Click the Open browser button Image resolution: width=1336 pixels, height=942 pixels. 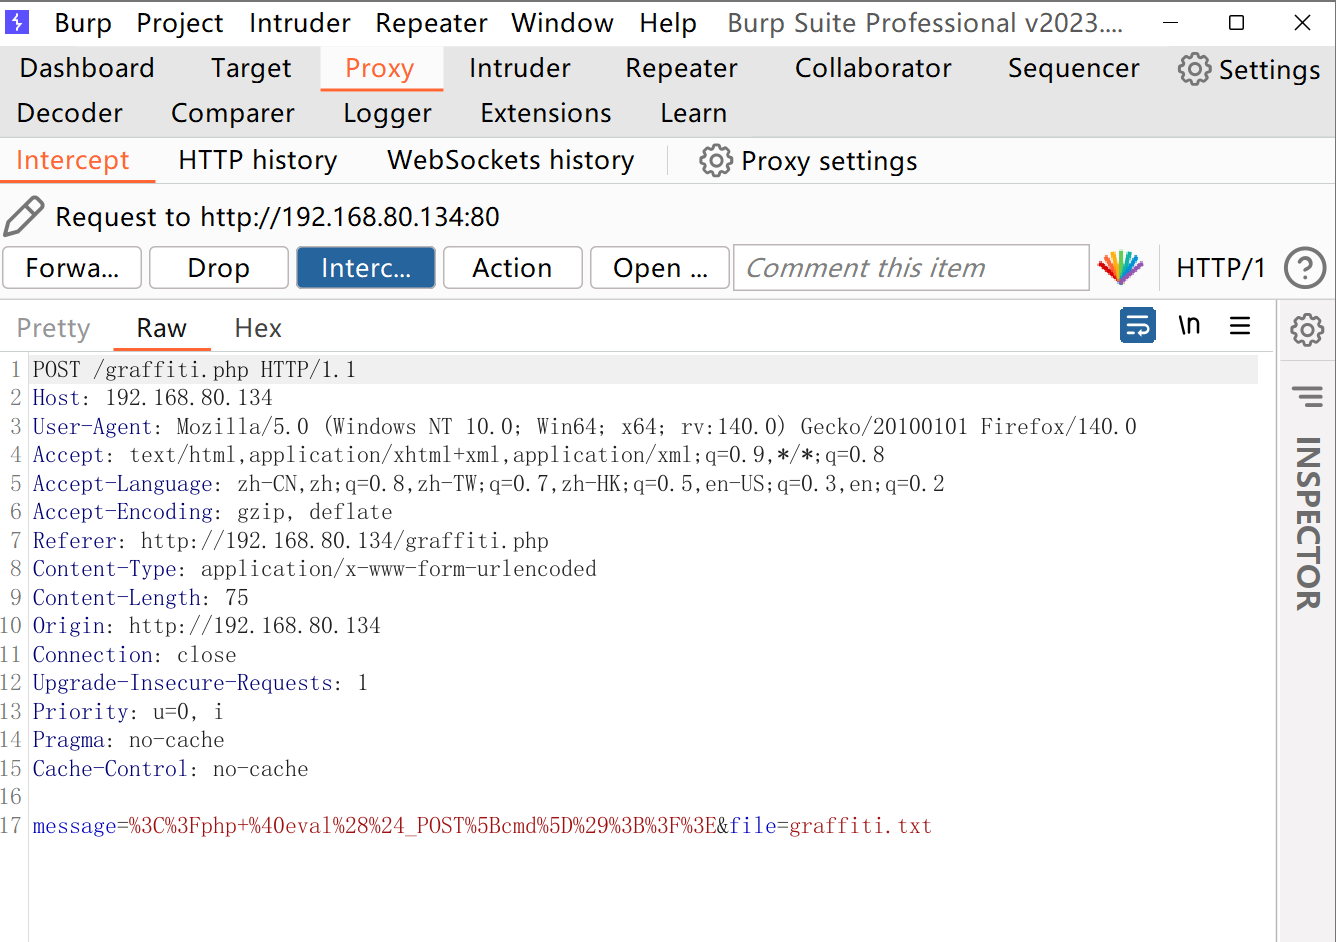tap(660, 268)
